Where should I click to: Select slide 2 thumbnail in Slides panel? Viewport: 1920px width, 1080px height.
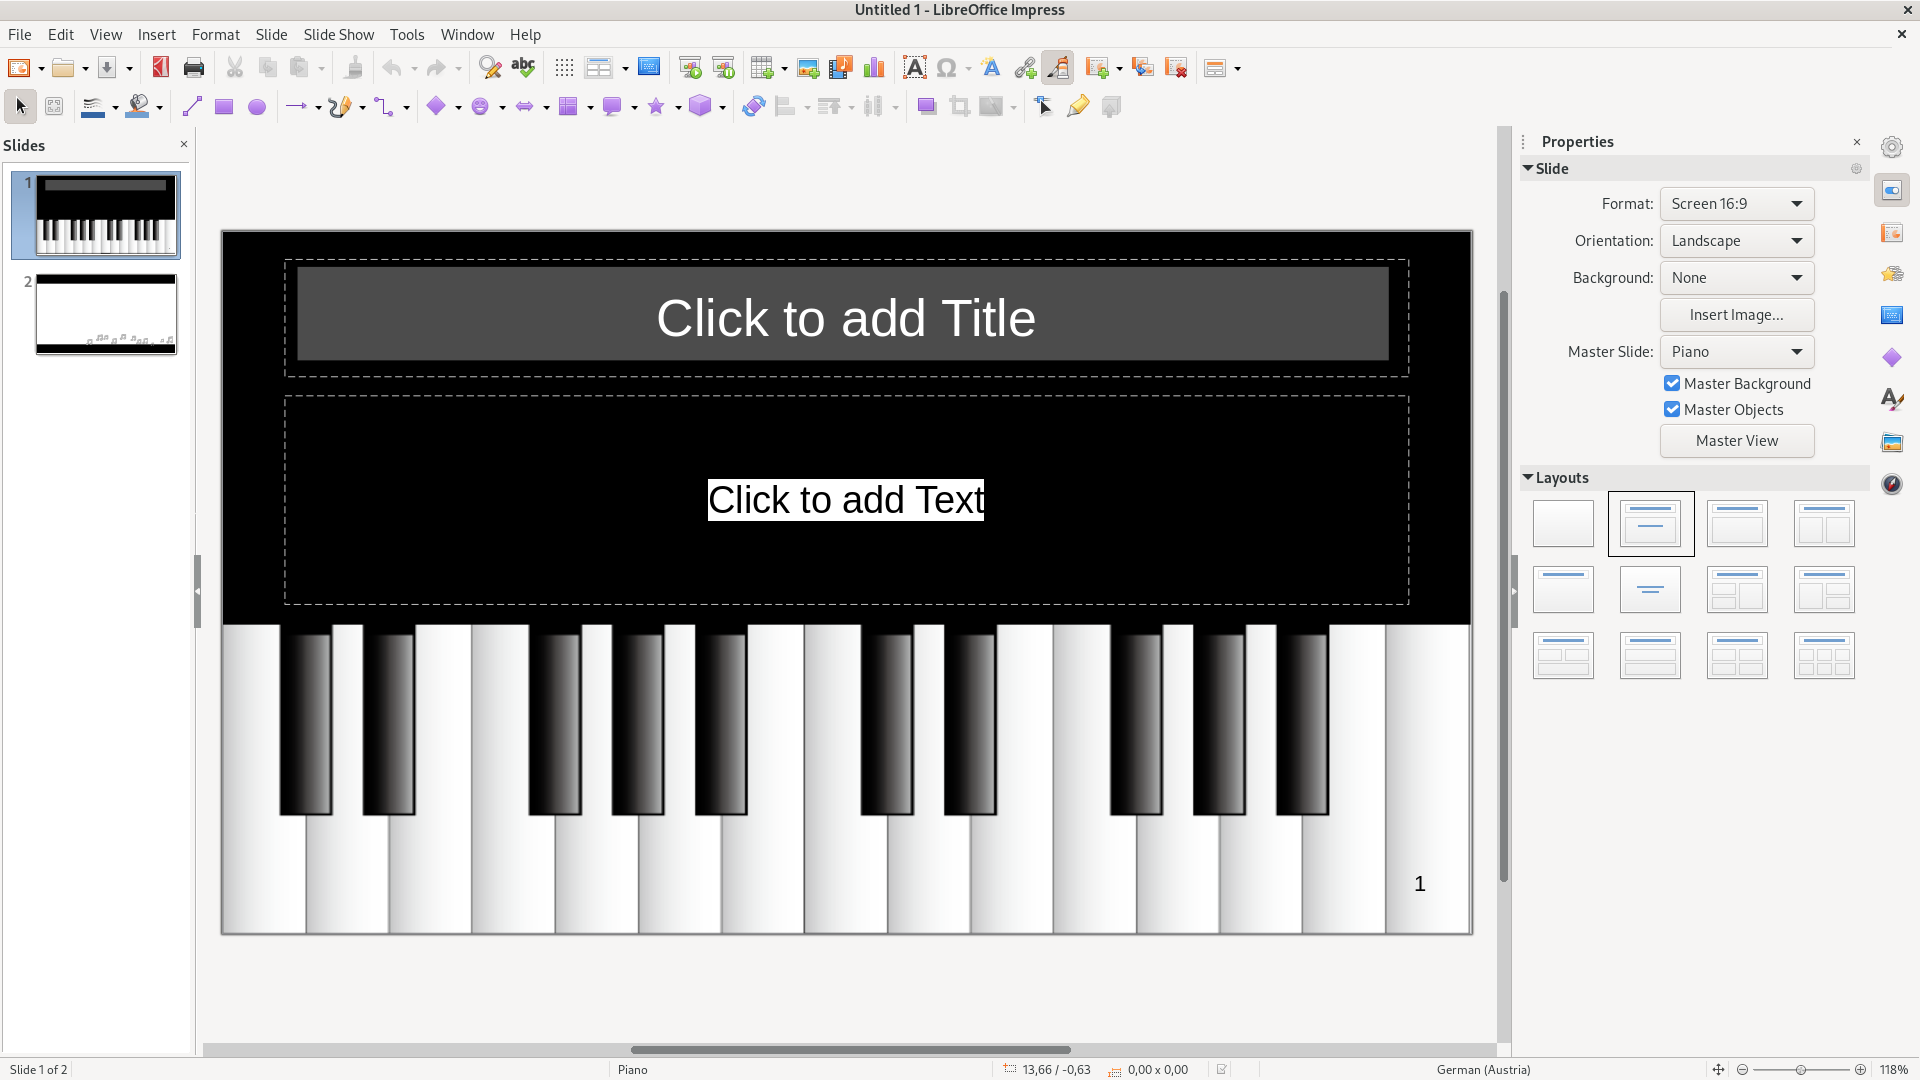pos(106,314)
